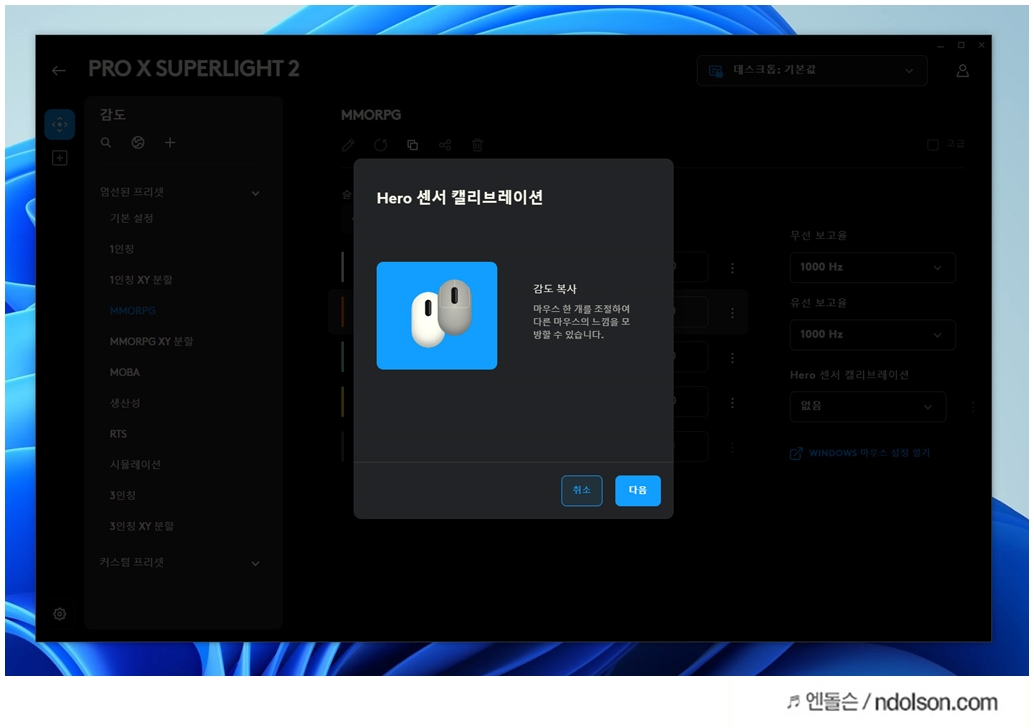1034x728 pixels.
Task: Select the MOBA preset
Action: pos(125,373)
